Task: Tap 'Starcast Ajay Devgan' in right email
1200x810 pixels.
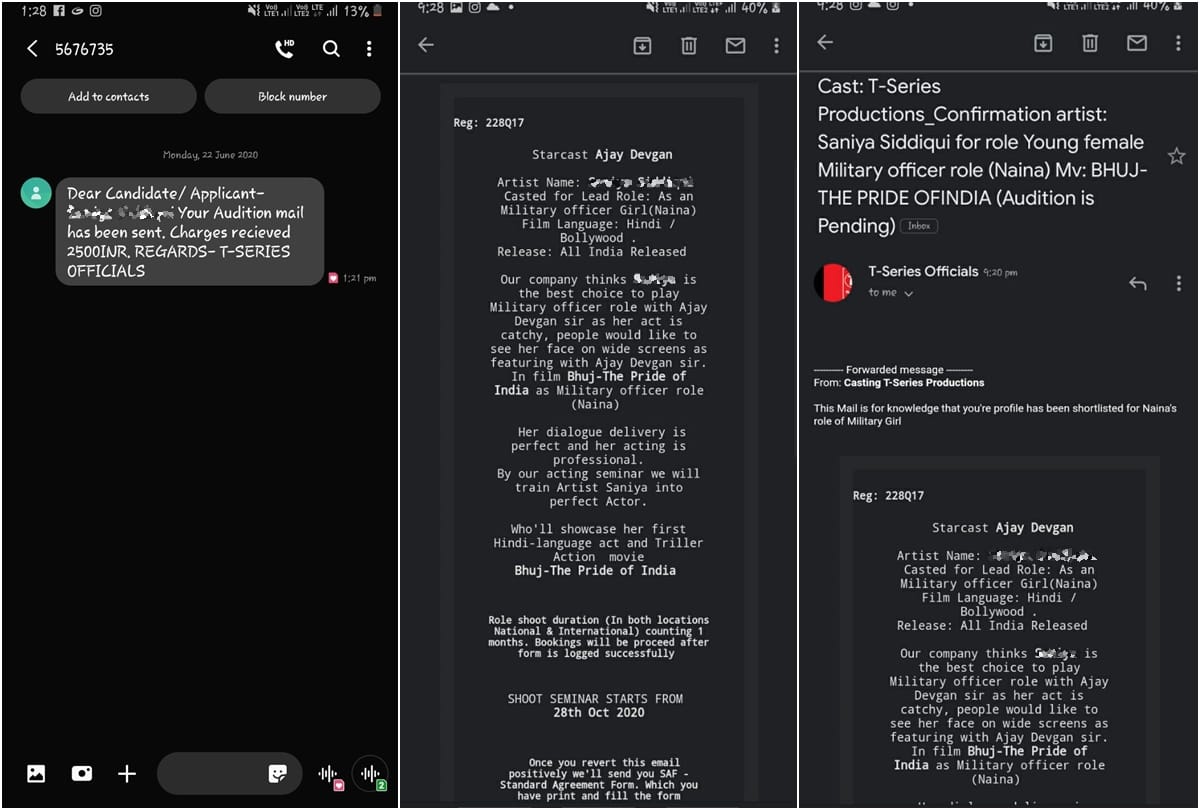Action: coord(1002,528)
